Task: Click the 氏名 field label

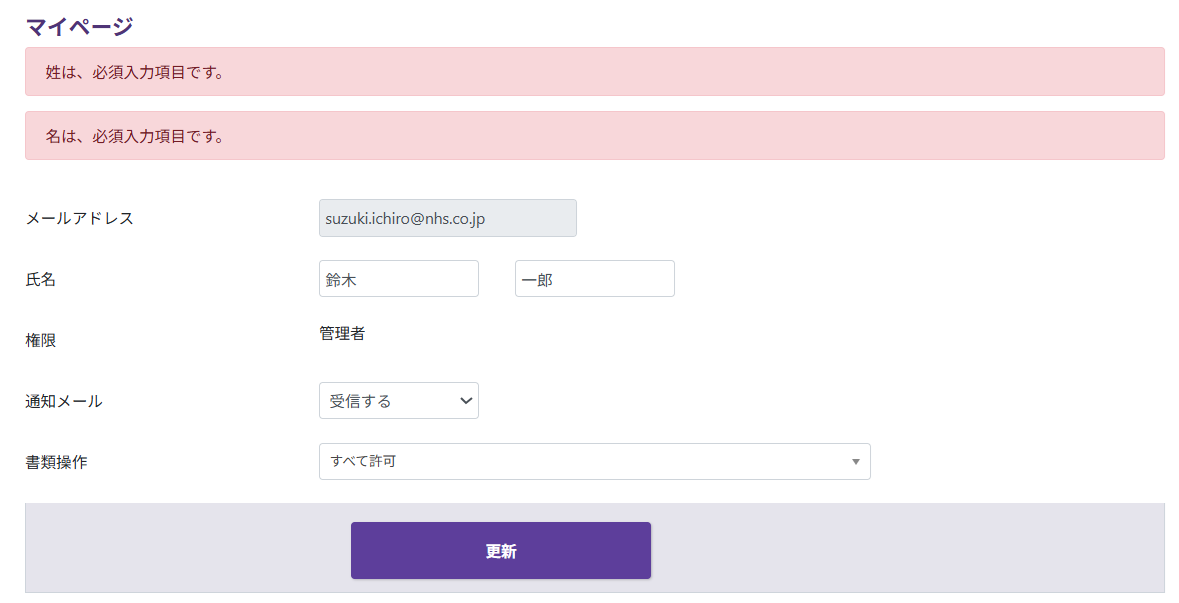Action: [41, 280]
